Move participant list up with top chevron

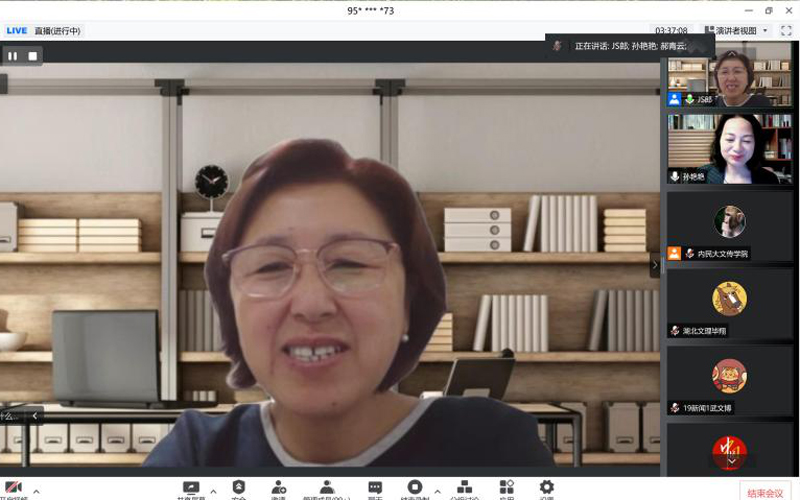click(x=732, y=54)
